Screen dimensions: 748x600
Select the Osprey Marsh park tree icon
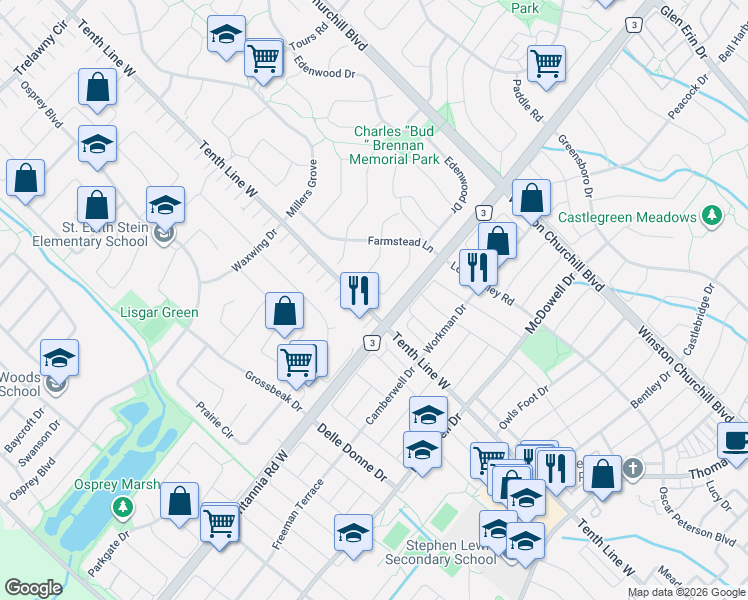coord(123,506)
